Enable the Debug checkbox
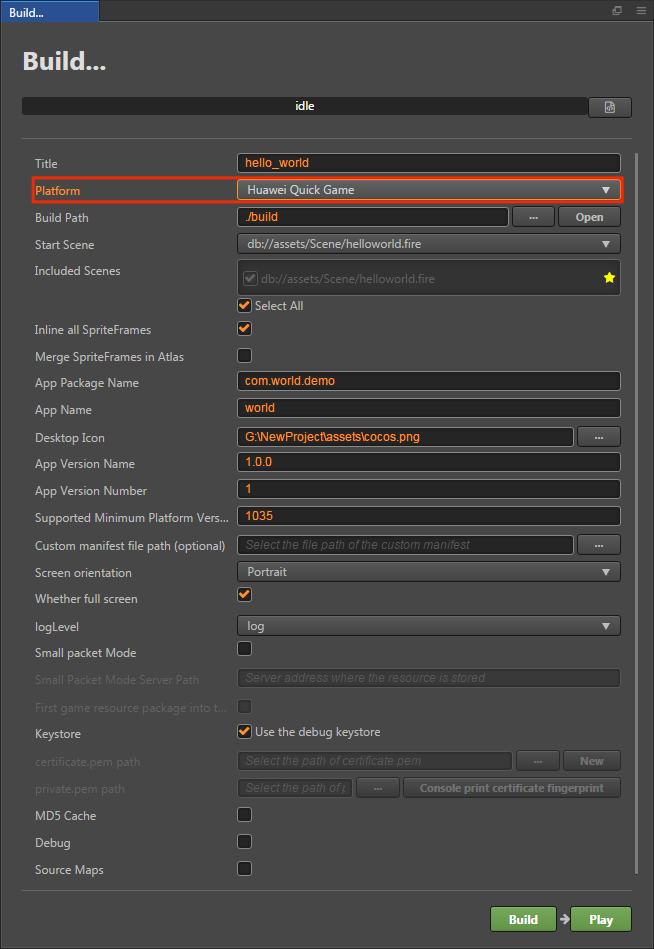Viewport: 654px width, 949px height. click(x=244, y=842)
